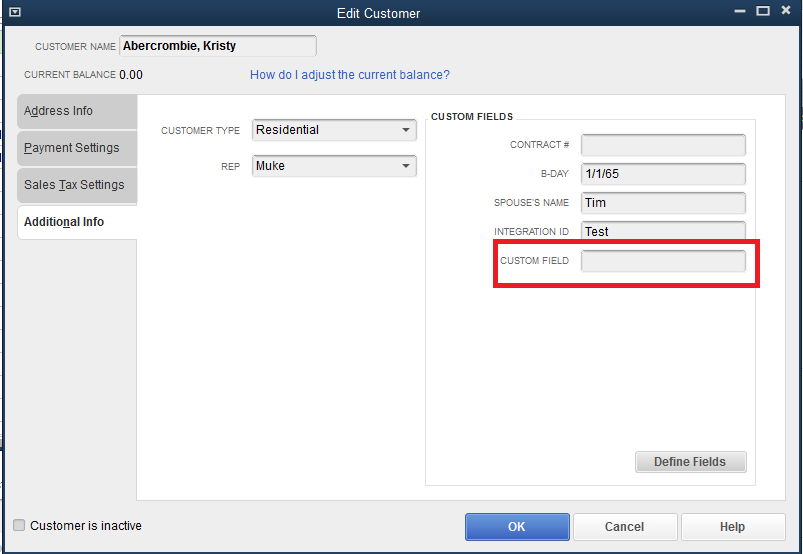
Task: Click the Contract # input field
Action: point(663,145)
